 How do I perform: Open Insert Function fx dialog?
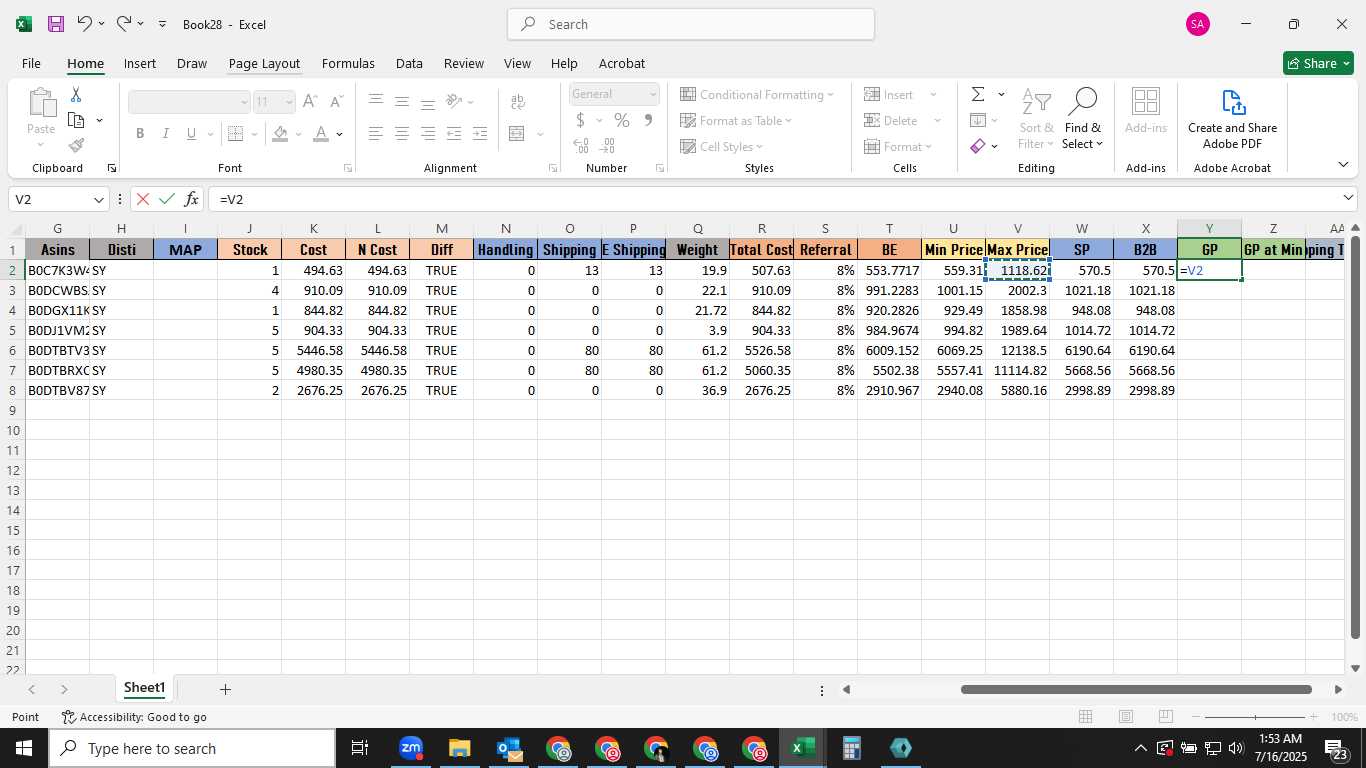(191, 199)
